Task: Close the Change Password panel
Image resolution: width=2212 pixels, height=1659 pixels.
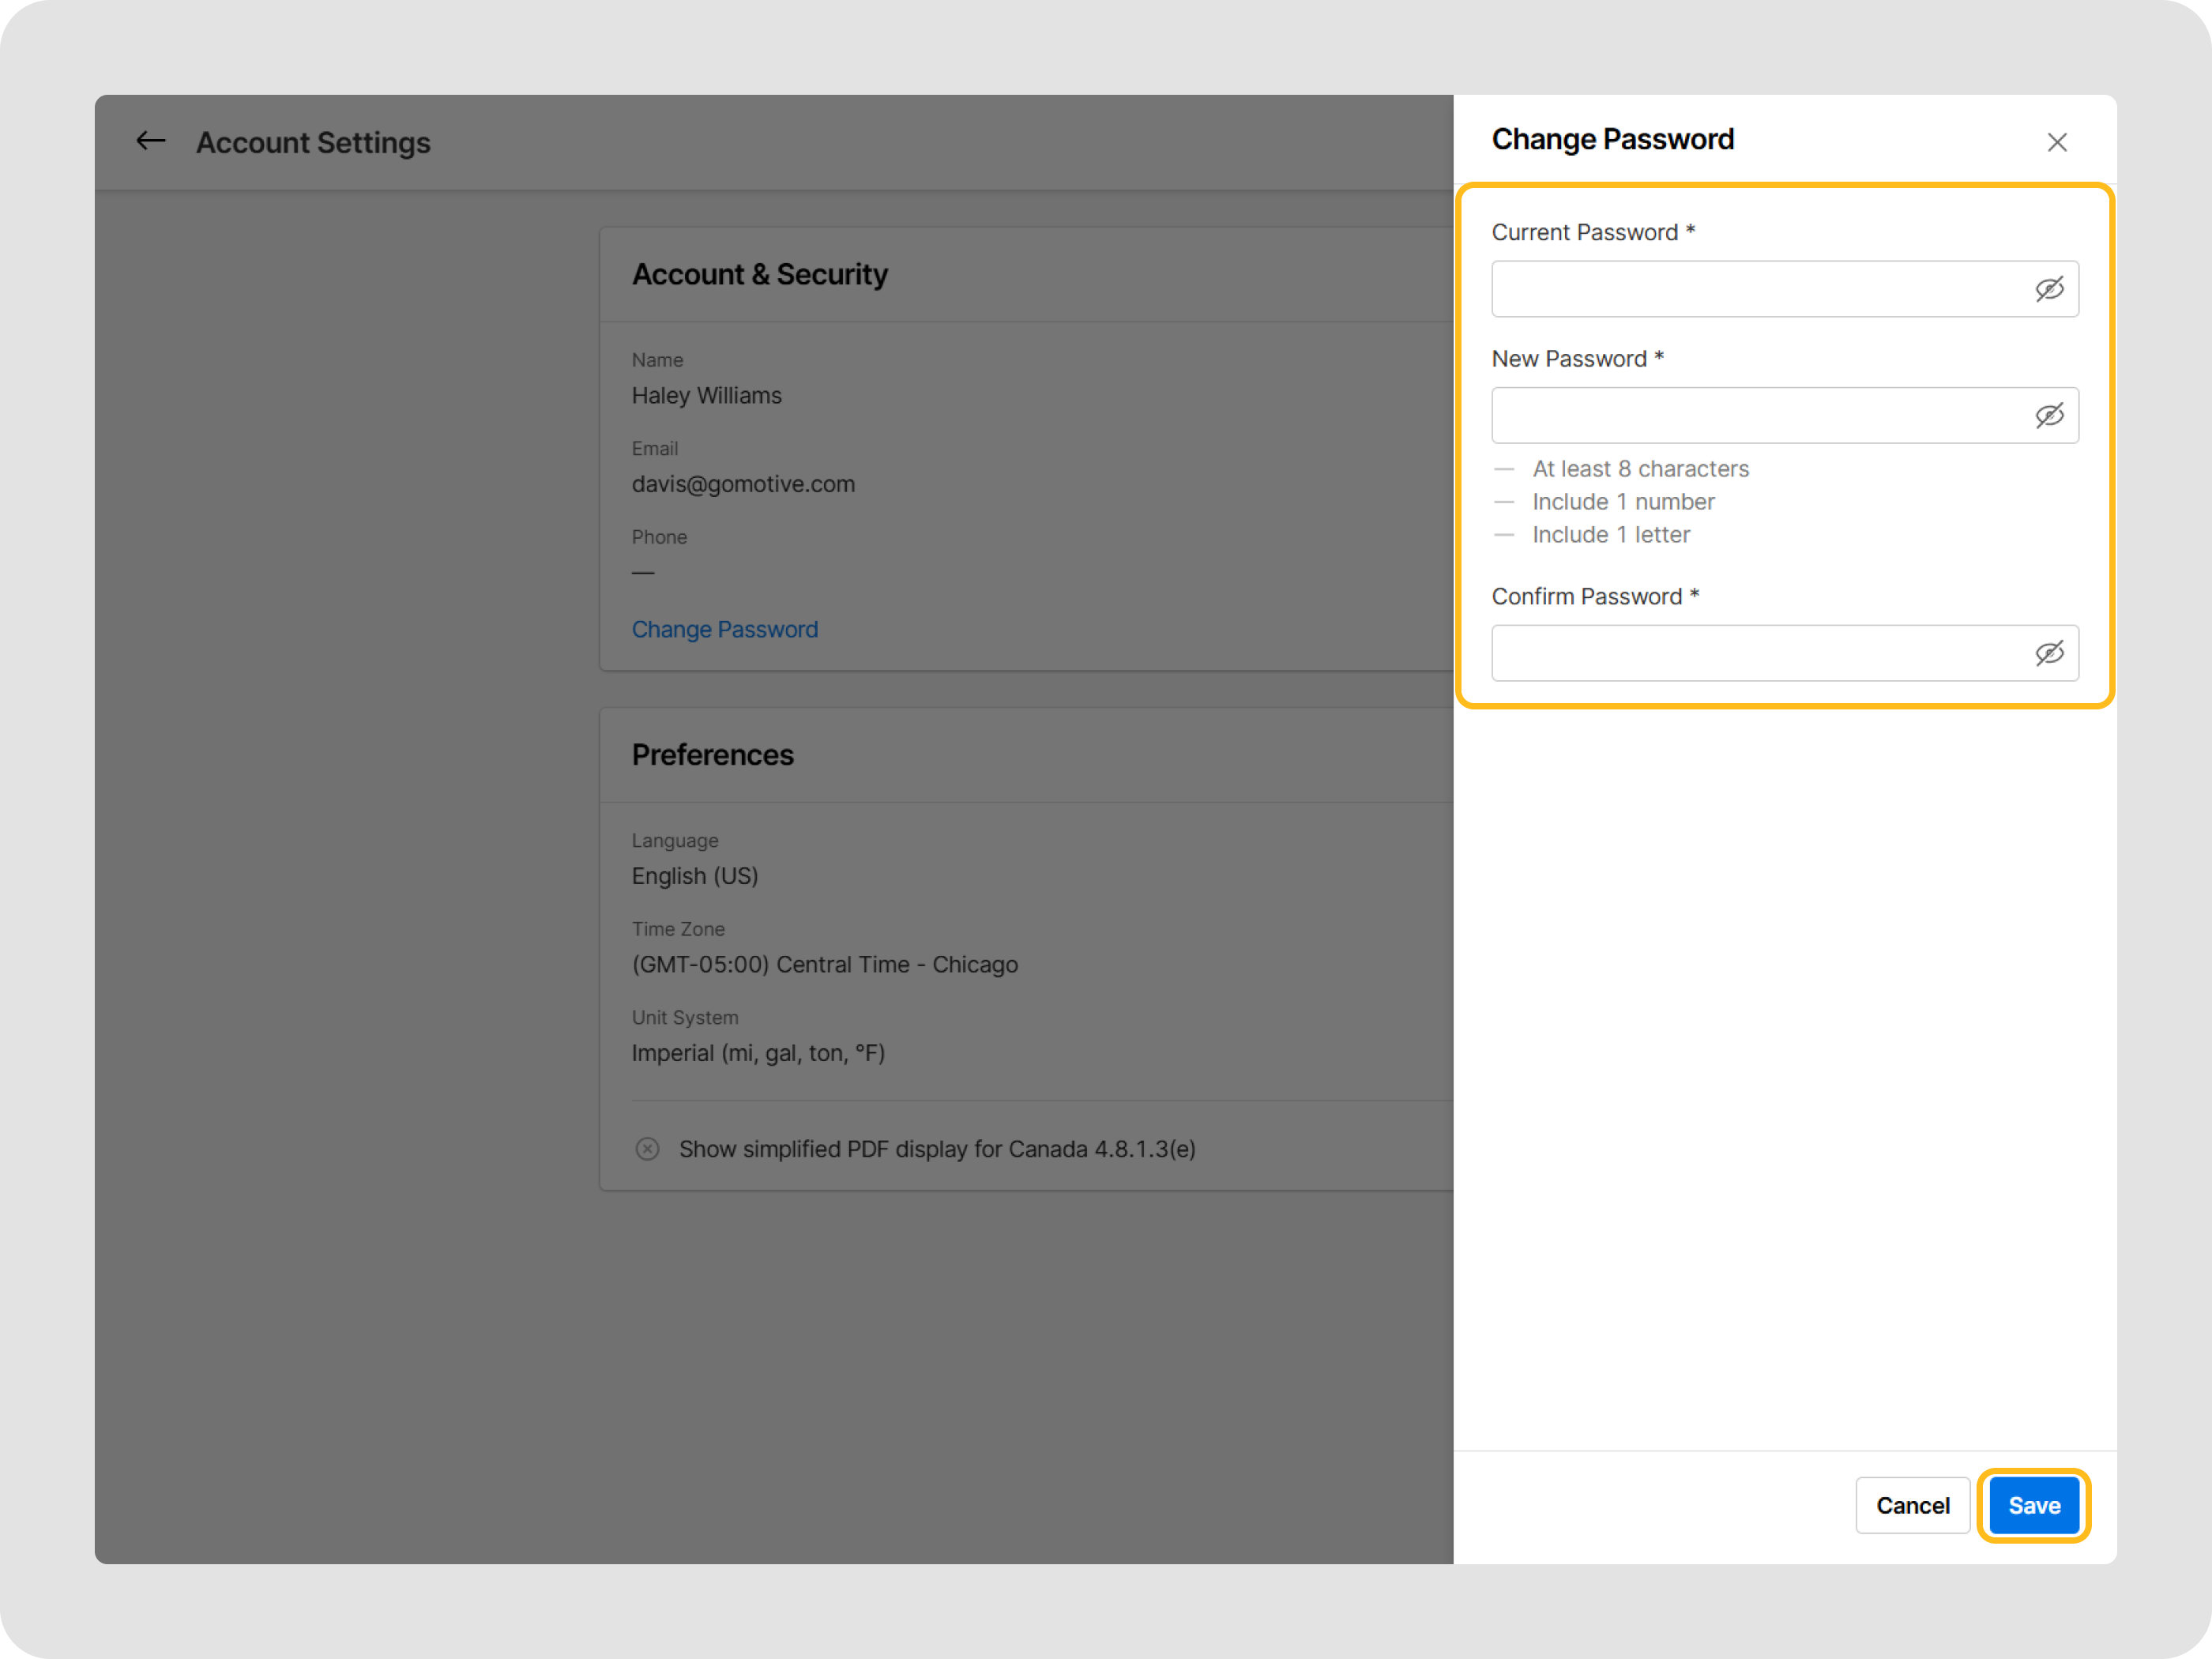Action: (x=2057, y=142)
